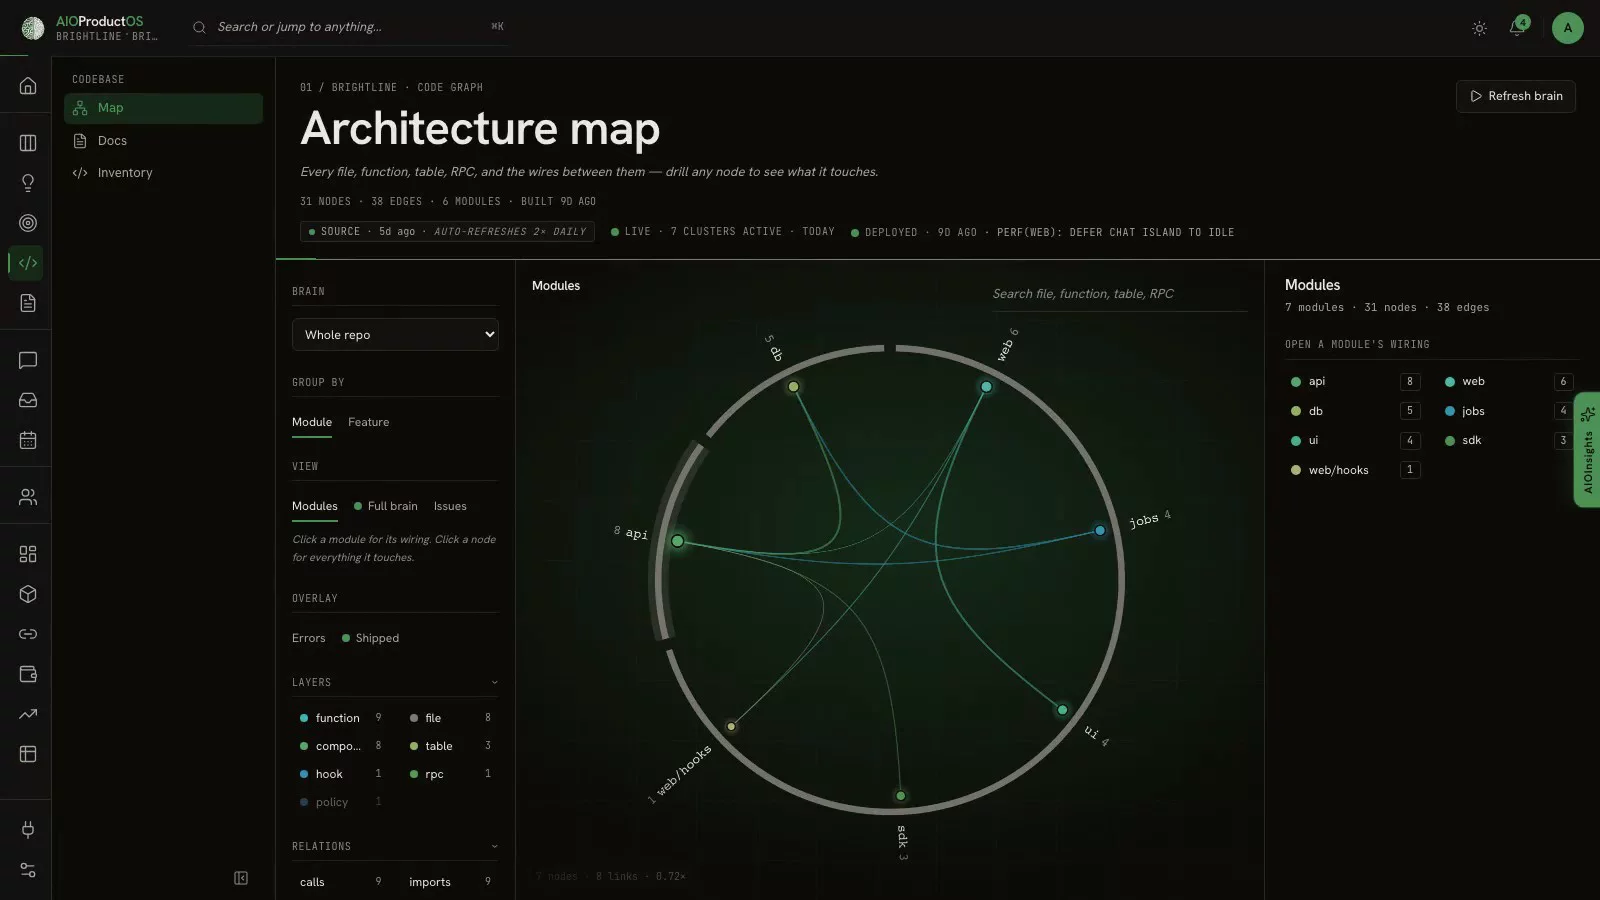Click the api node on graph

click(x=677, y=541)
